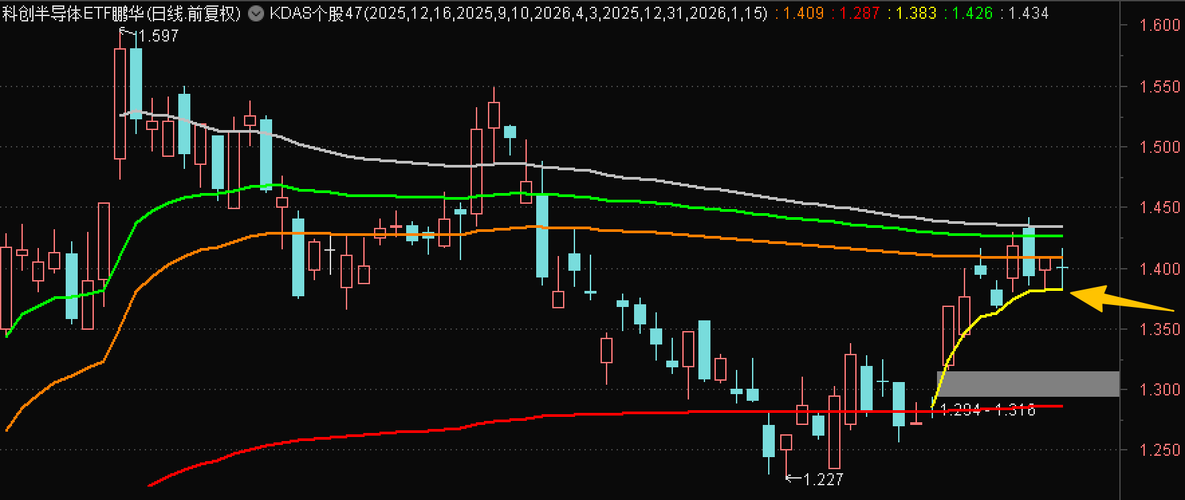This screenshot has height=500, width=1185.
Task: Click the KDAS个股47 indicator parameters label
Action: tap(519, 14)
